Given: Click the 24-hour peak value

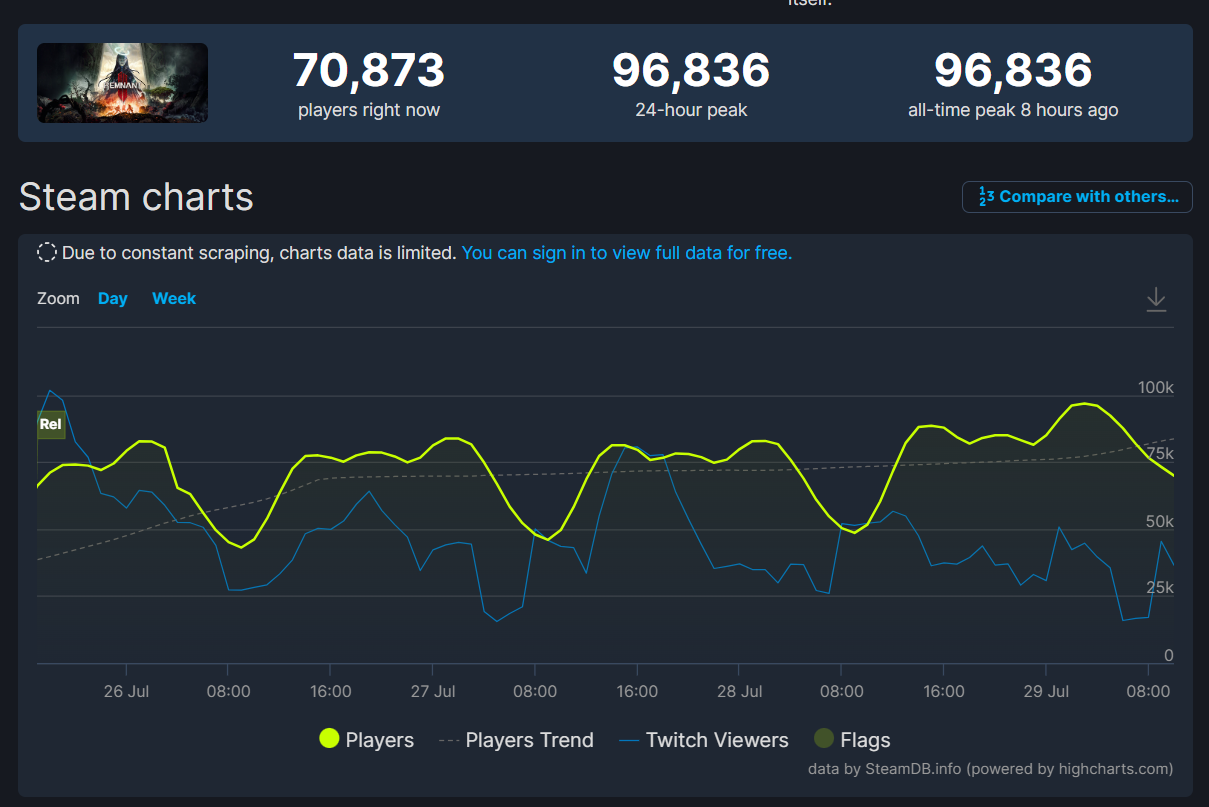Looking at the screenshot, I should coord(691,71).
